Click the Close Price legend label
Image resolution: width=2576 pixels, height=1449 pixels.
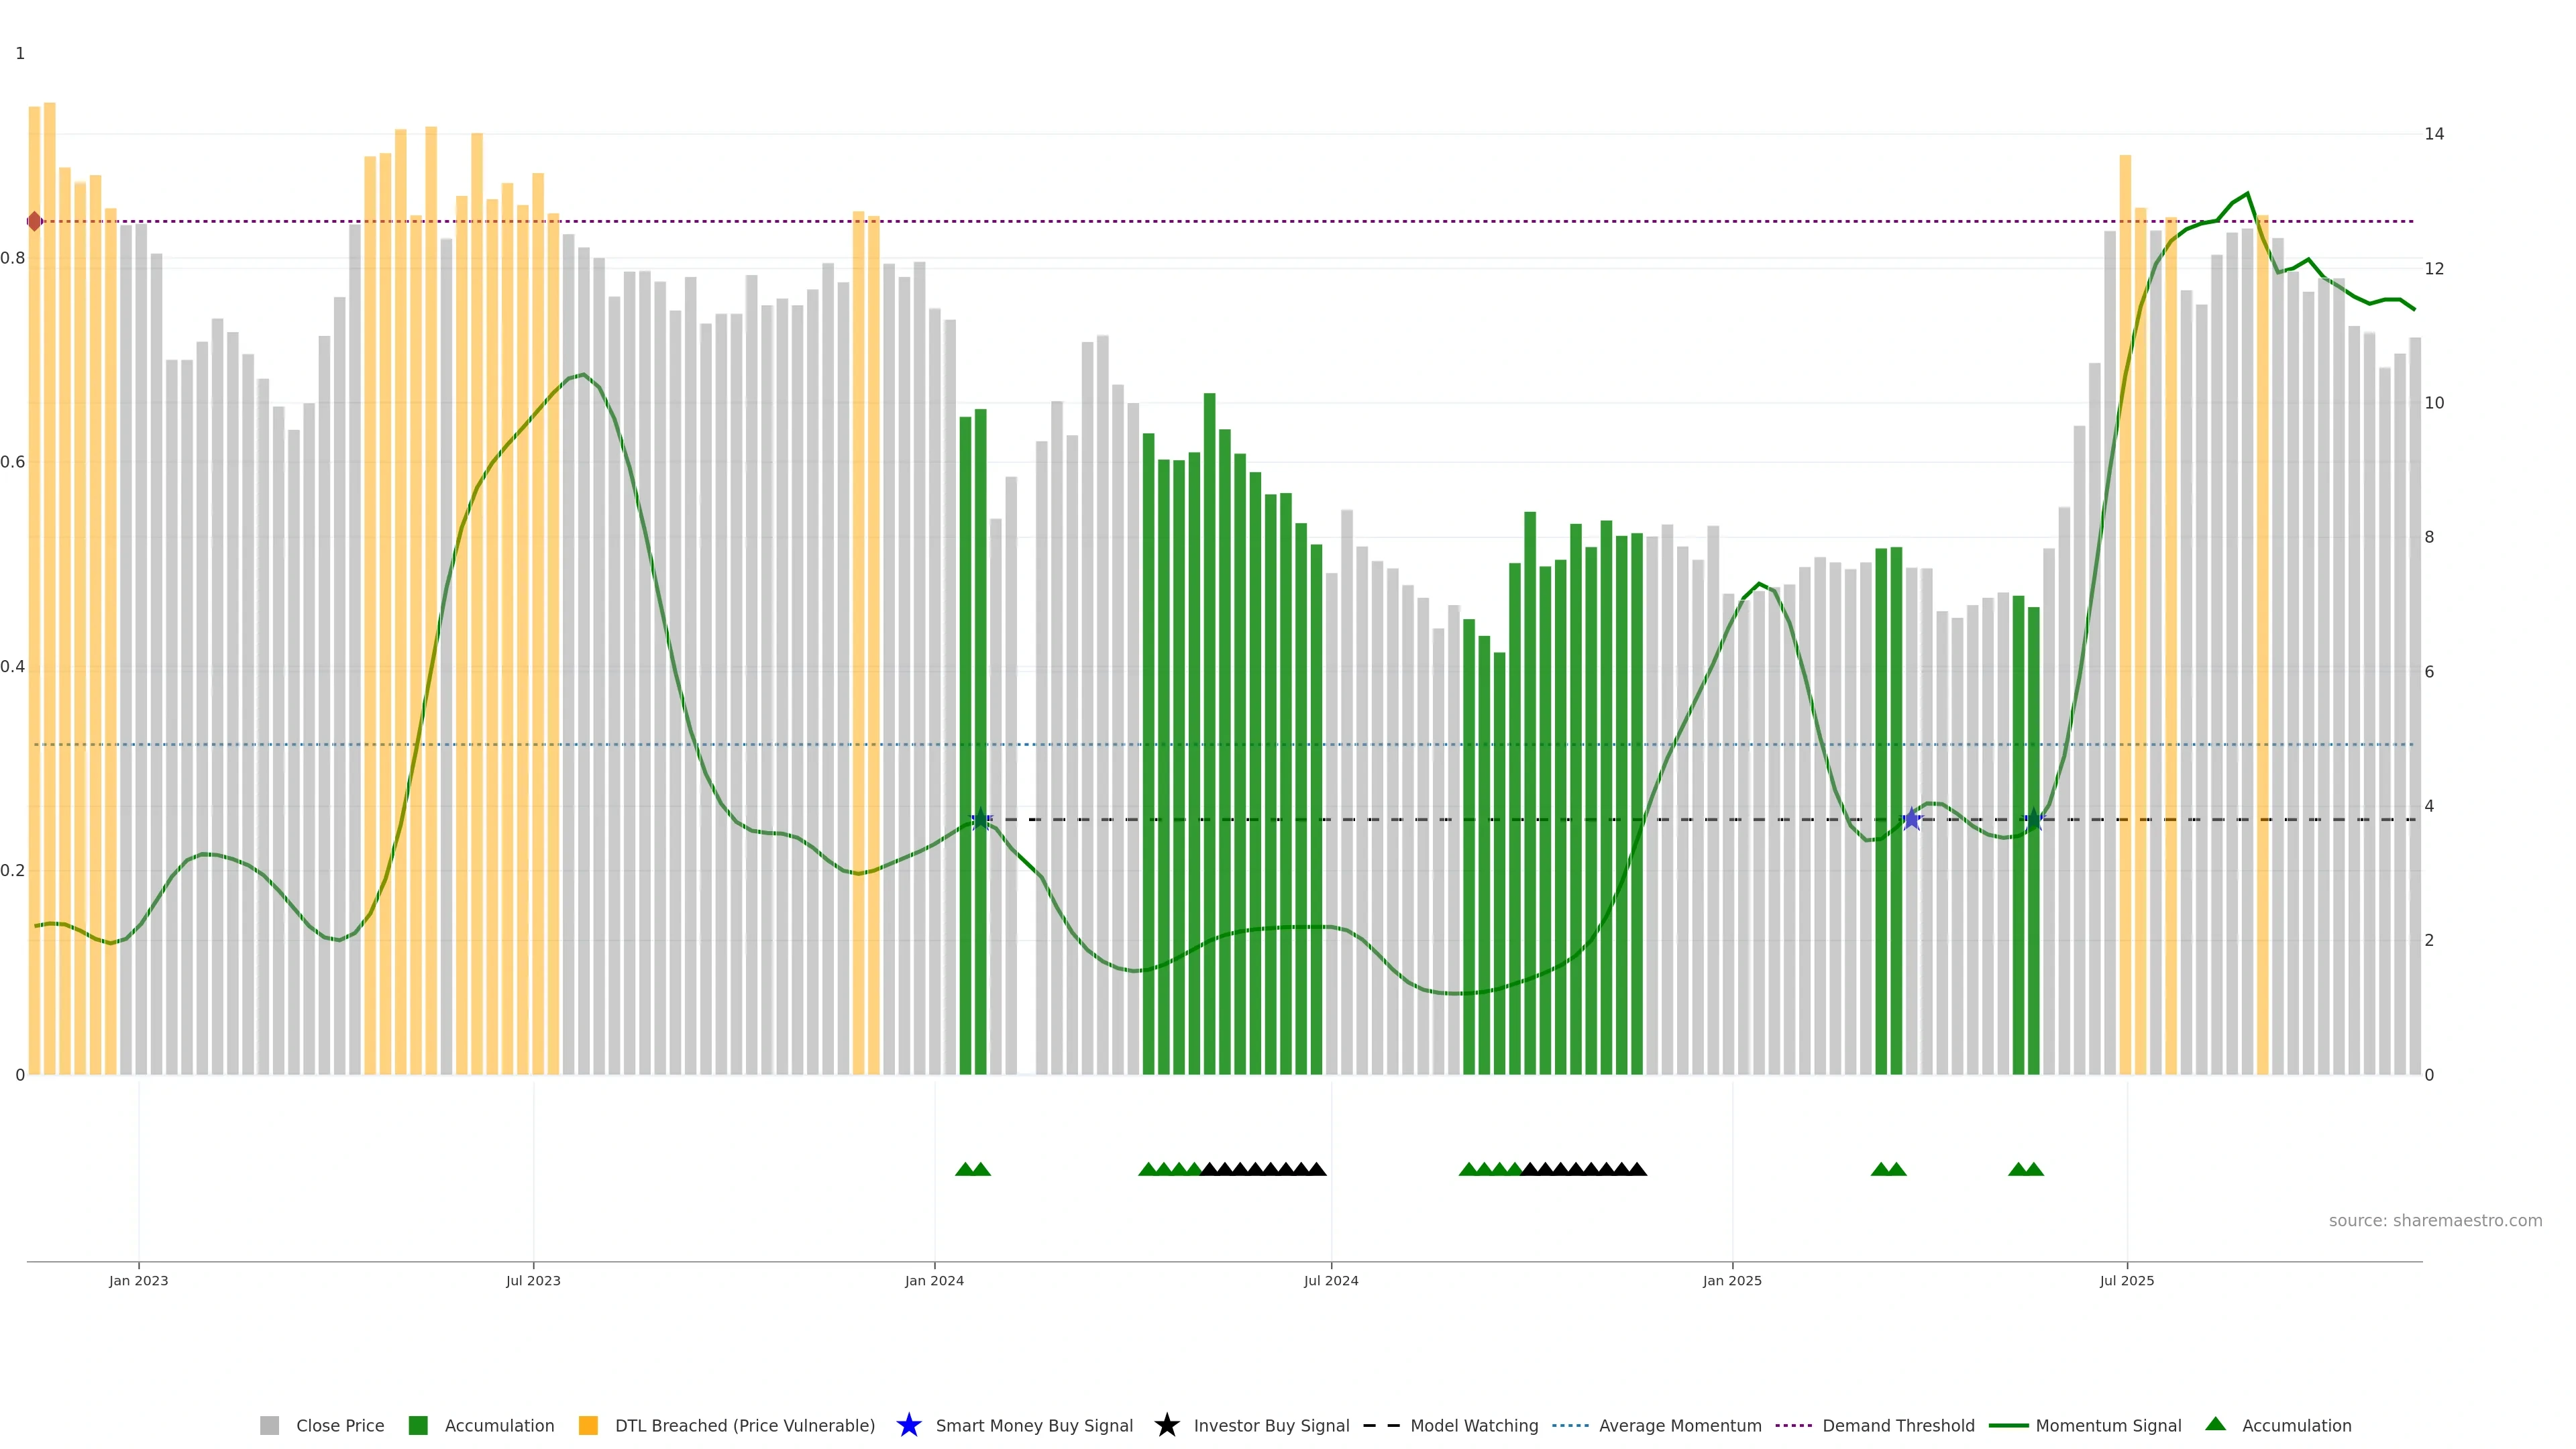tap(339, 1425)
